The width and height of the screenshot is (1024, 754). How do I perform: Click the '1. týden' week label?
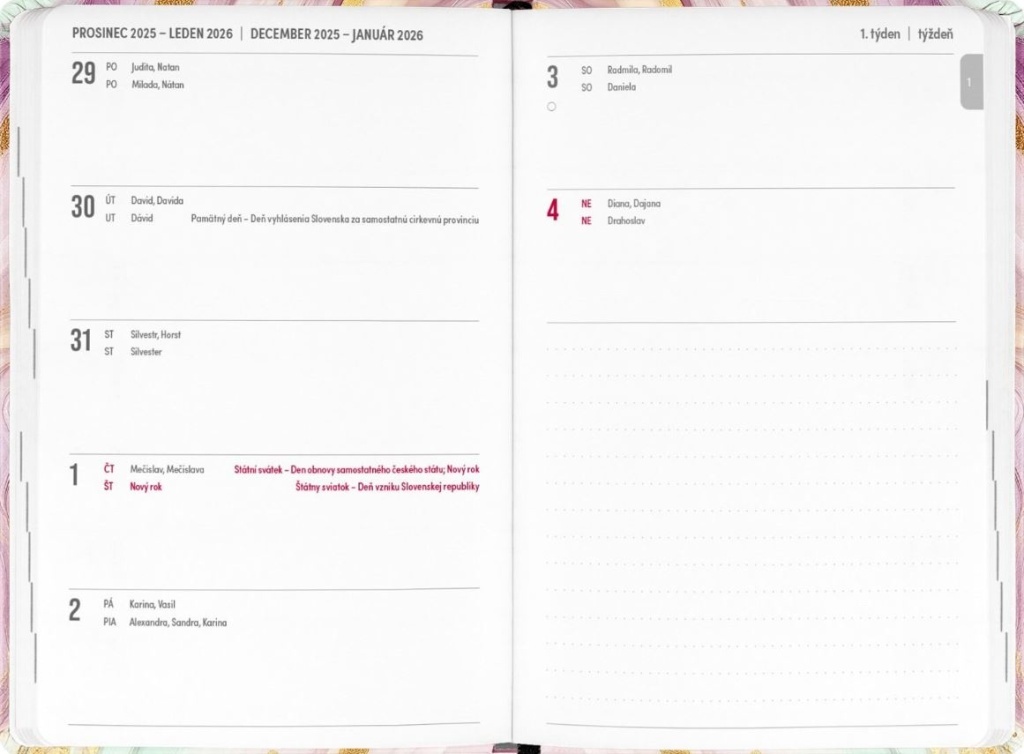coord(879,34)
